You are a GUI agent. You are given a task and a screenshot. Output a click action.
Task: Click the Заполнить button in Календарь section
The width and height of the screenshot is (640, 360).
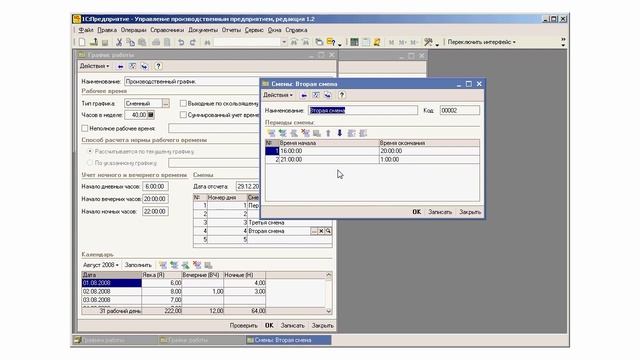(x=138, y=265)
